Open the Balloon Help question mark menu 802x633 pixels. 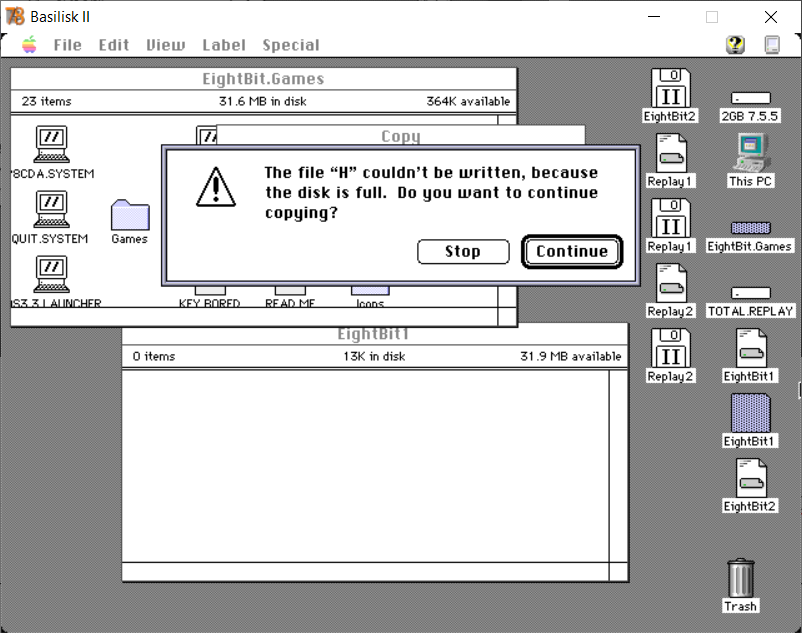pyautogui.click(x=735, y=45)
